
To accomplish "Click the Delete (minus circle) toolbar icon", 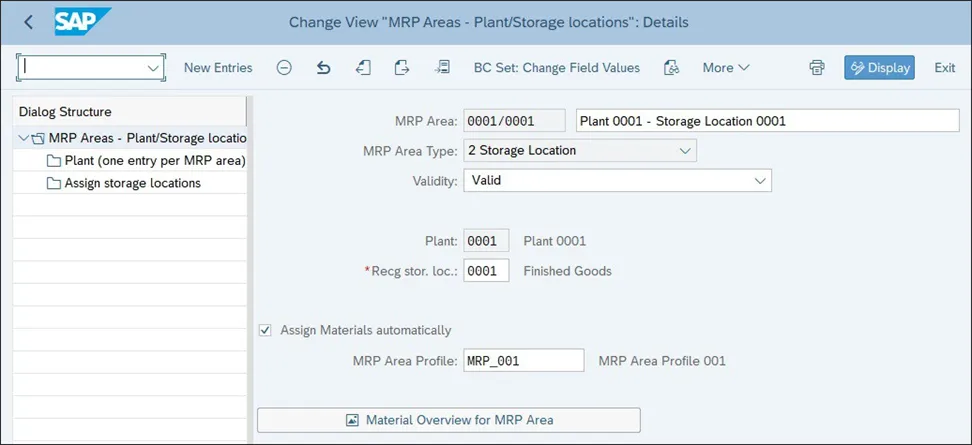I will 284,68.
